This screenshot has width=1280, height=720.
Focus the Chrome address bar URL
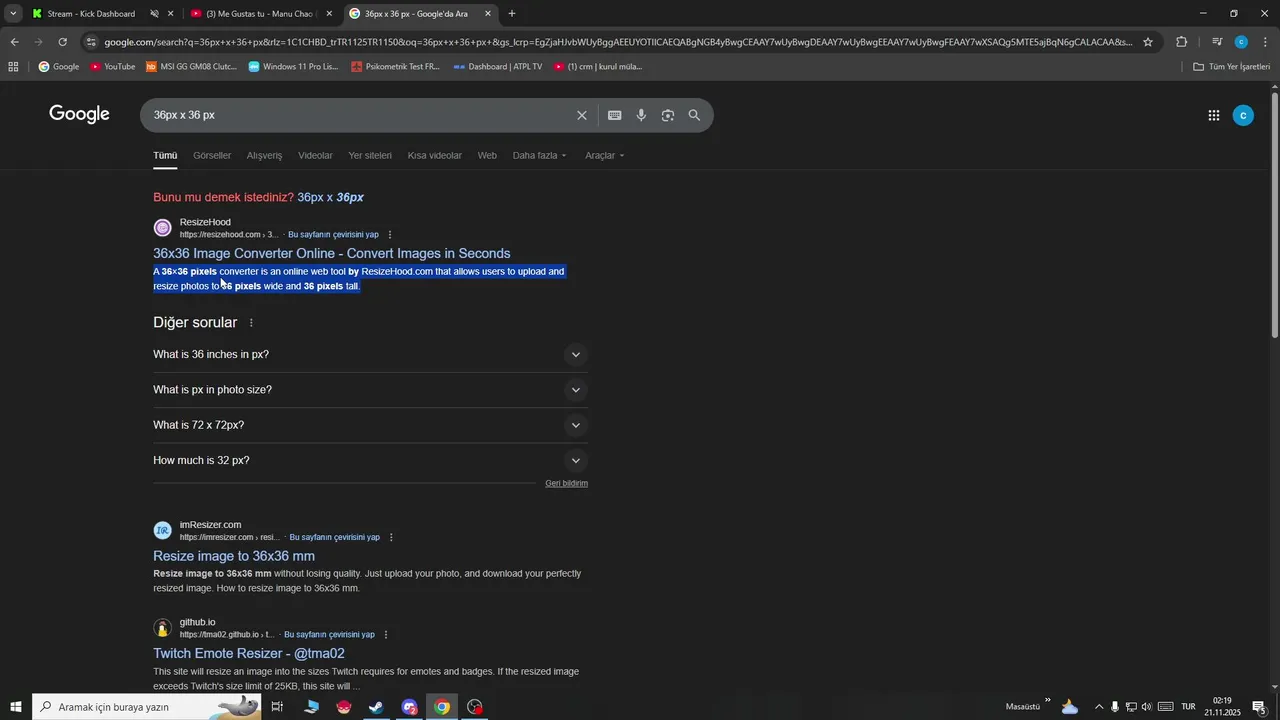click(618, 42)
